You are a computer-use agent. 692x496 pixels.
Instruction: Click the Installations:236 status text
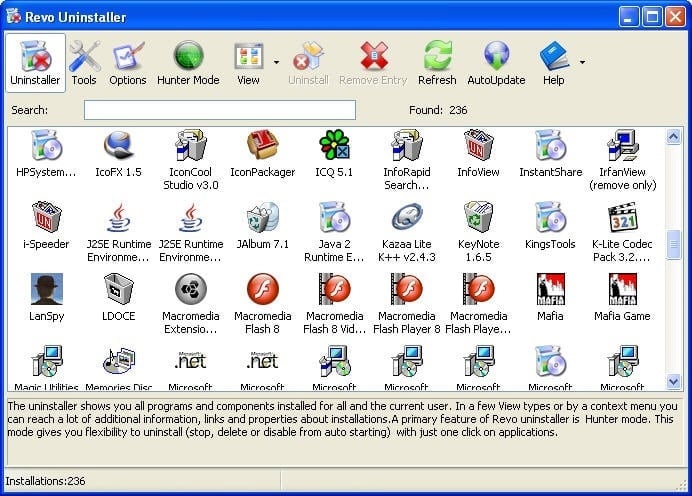click(45, 481)
